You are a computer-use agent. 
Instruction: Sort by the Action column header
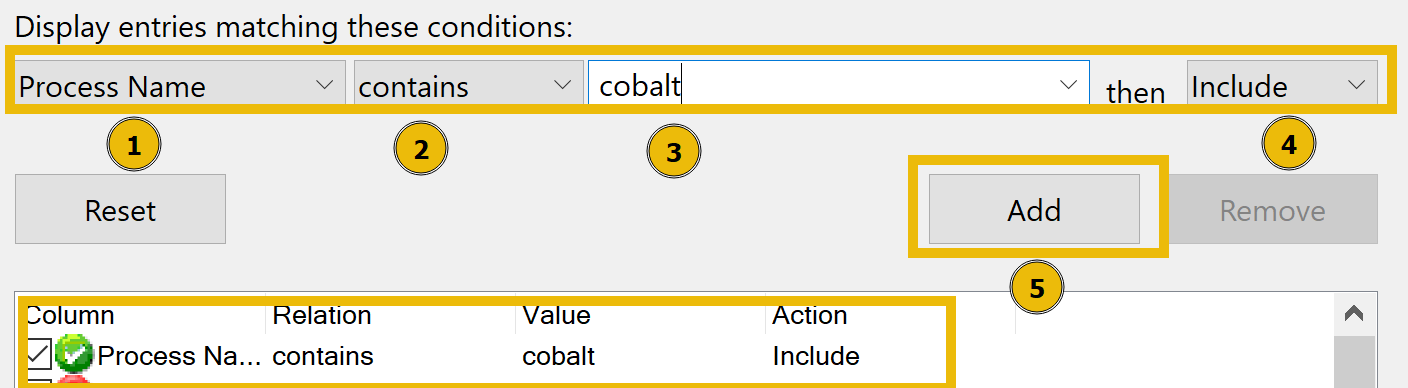pos(810,316)
